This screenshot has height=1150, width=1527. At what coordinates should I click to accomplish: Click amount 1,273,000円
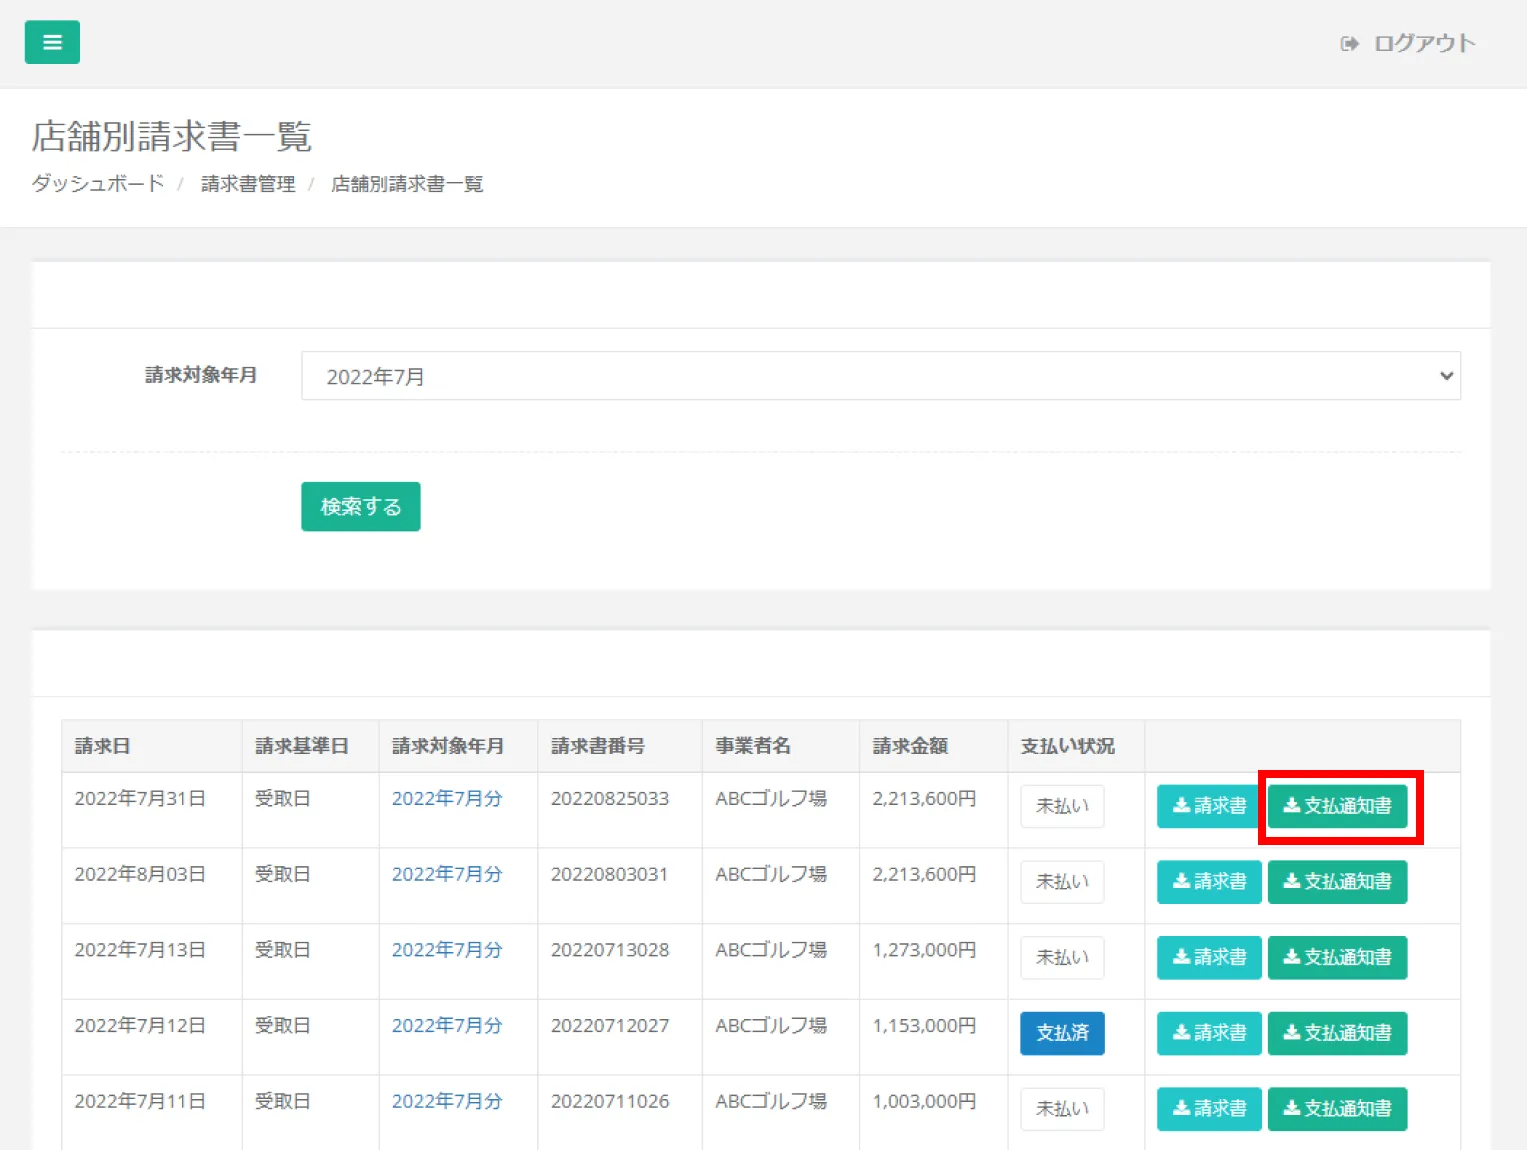[x=924, y=950]
